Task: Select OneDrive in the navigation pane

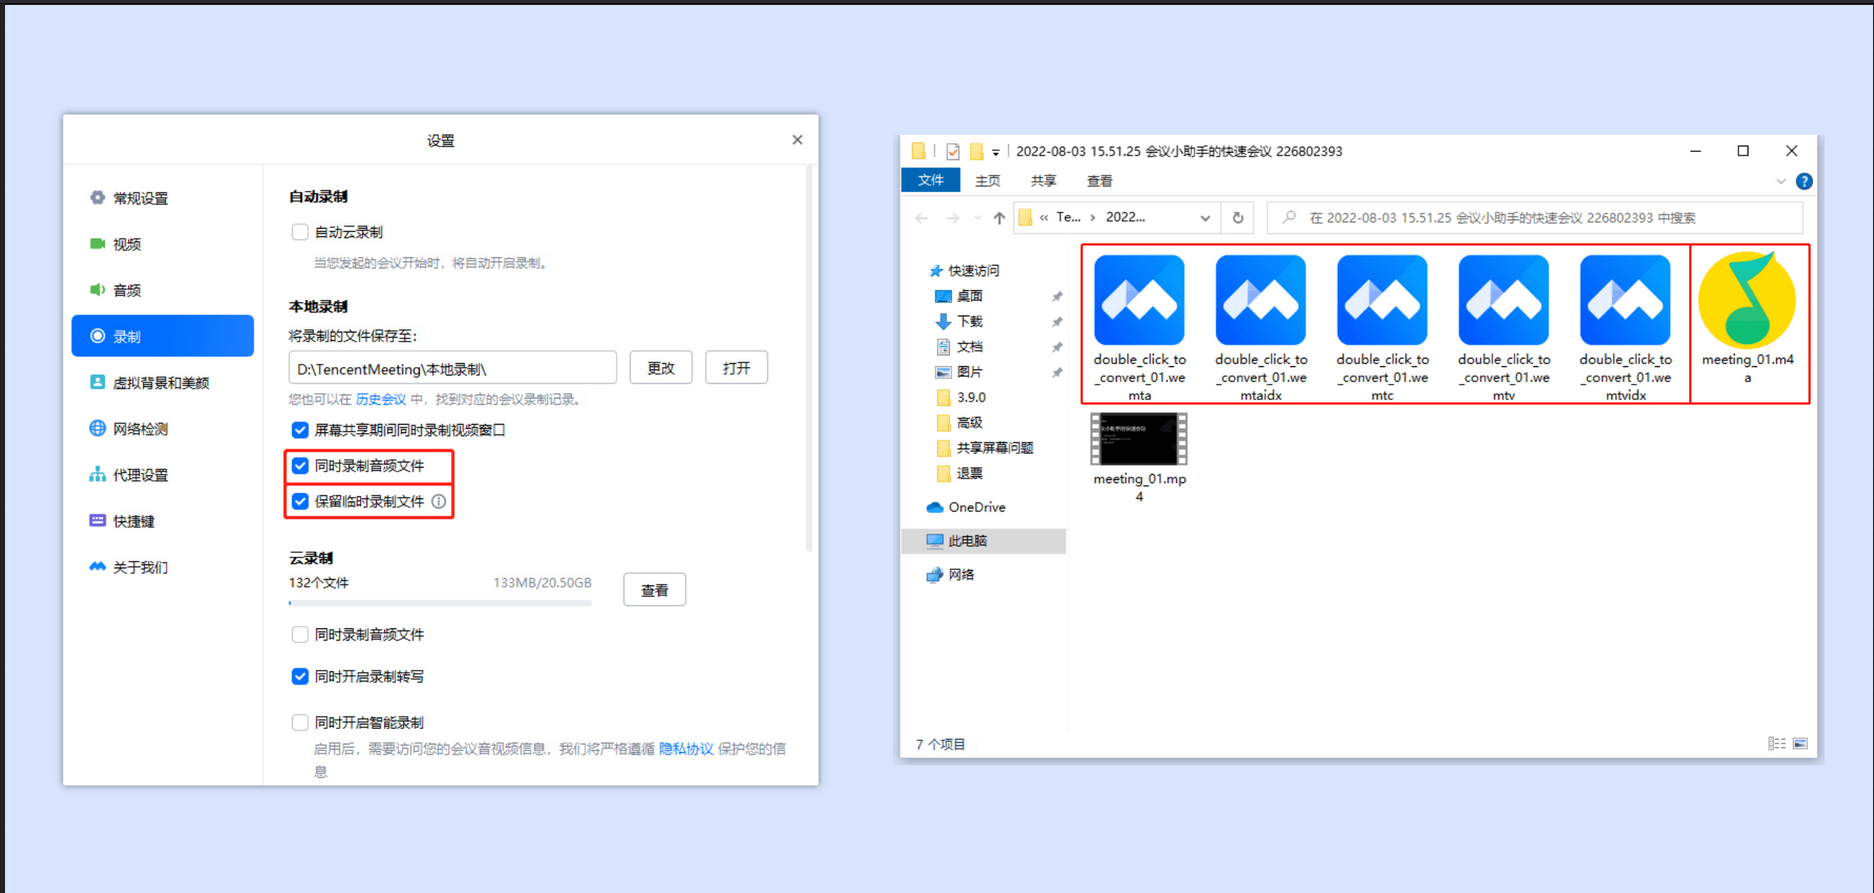Action: 975,508
